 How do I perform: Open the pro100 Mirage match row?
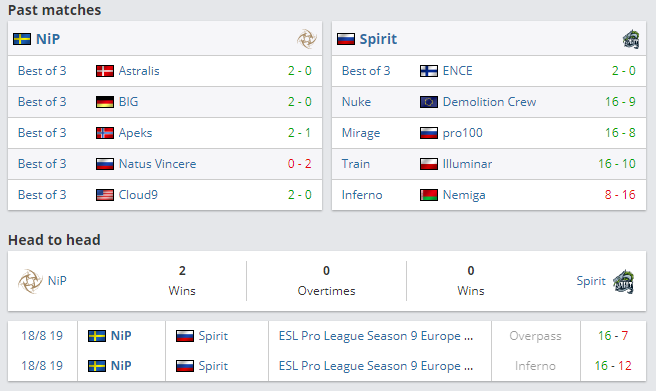[489, 133]
